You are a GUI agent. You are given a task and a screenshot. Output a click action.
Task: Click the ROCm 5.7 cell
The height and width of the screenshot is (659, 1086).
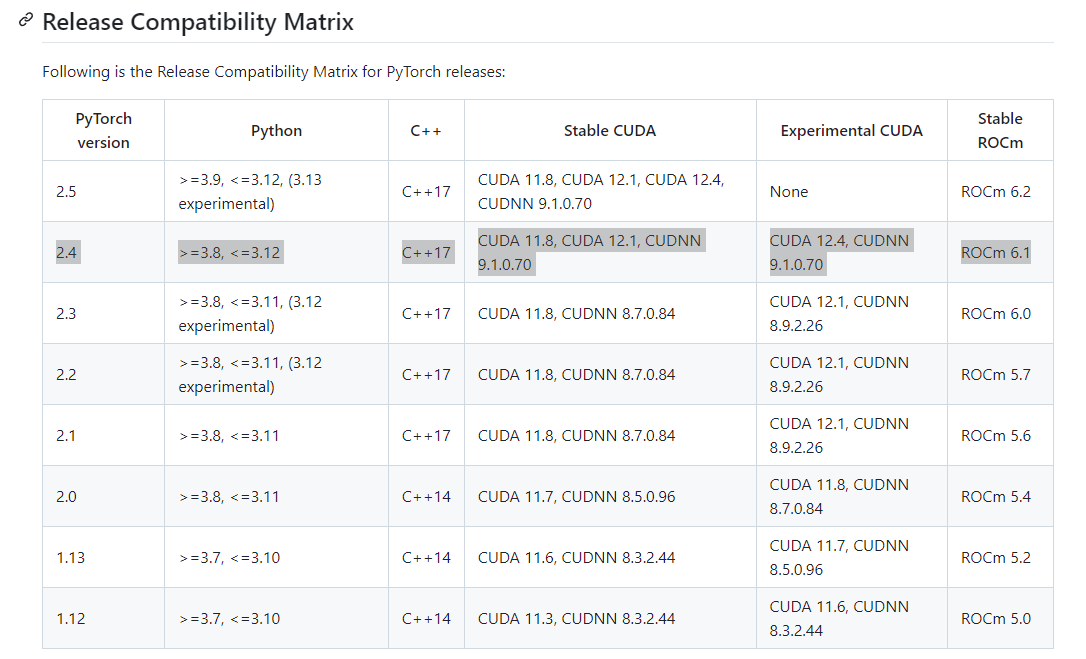pyautogui.click(x=995, y=374)
